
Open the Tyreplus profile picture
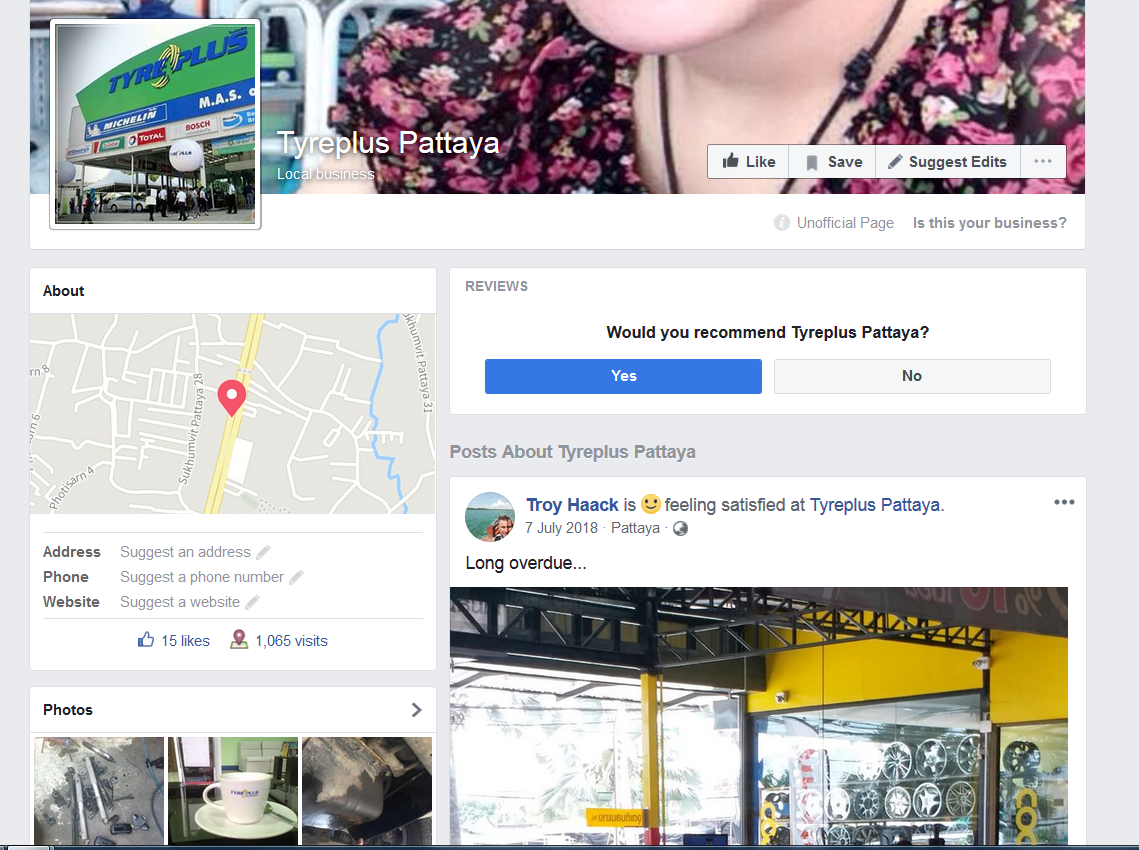click(x=155, y=124)
